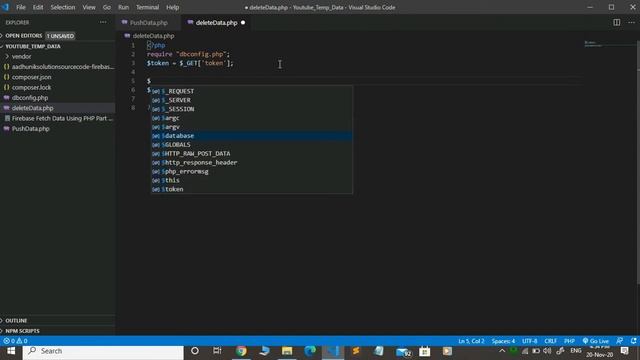Image resolution: width=640 pixels, height=360 pixels.
Task: Open Microsoft Edge from the taskbar
Action: coord(310,351)
